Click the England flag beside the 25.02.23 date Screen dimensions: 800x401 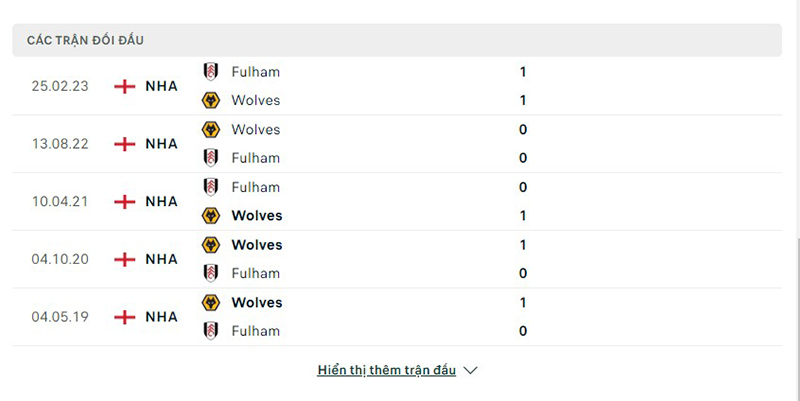coord(125,86)
